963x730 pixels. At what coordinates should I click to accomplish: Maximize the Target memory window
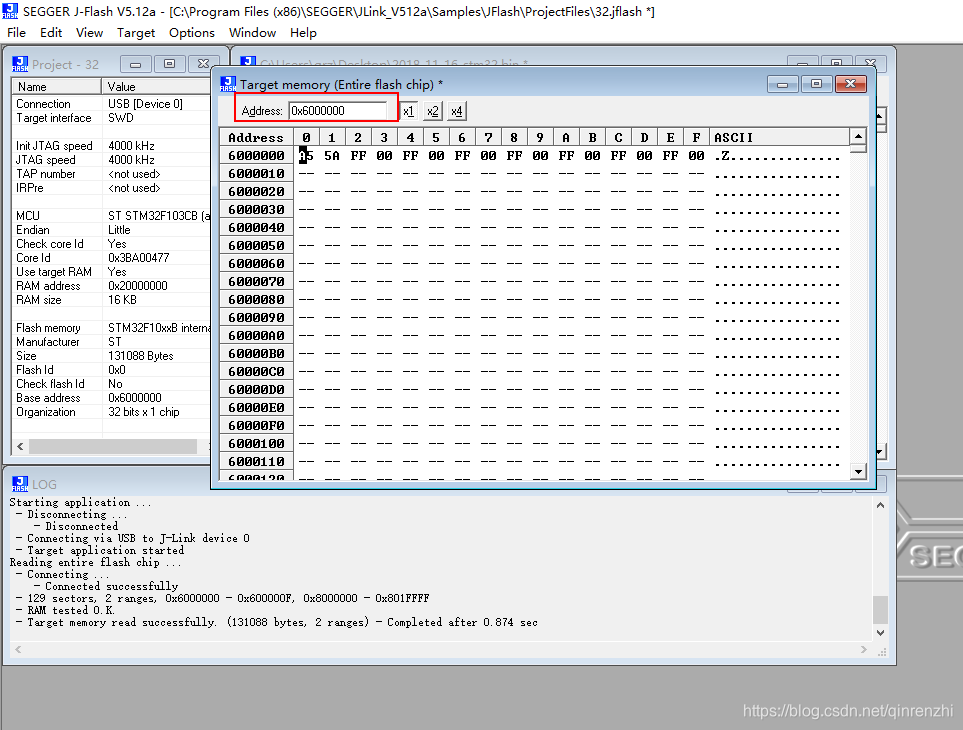pos(816,84)
